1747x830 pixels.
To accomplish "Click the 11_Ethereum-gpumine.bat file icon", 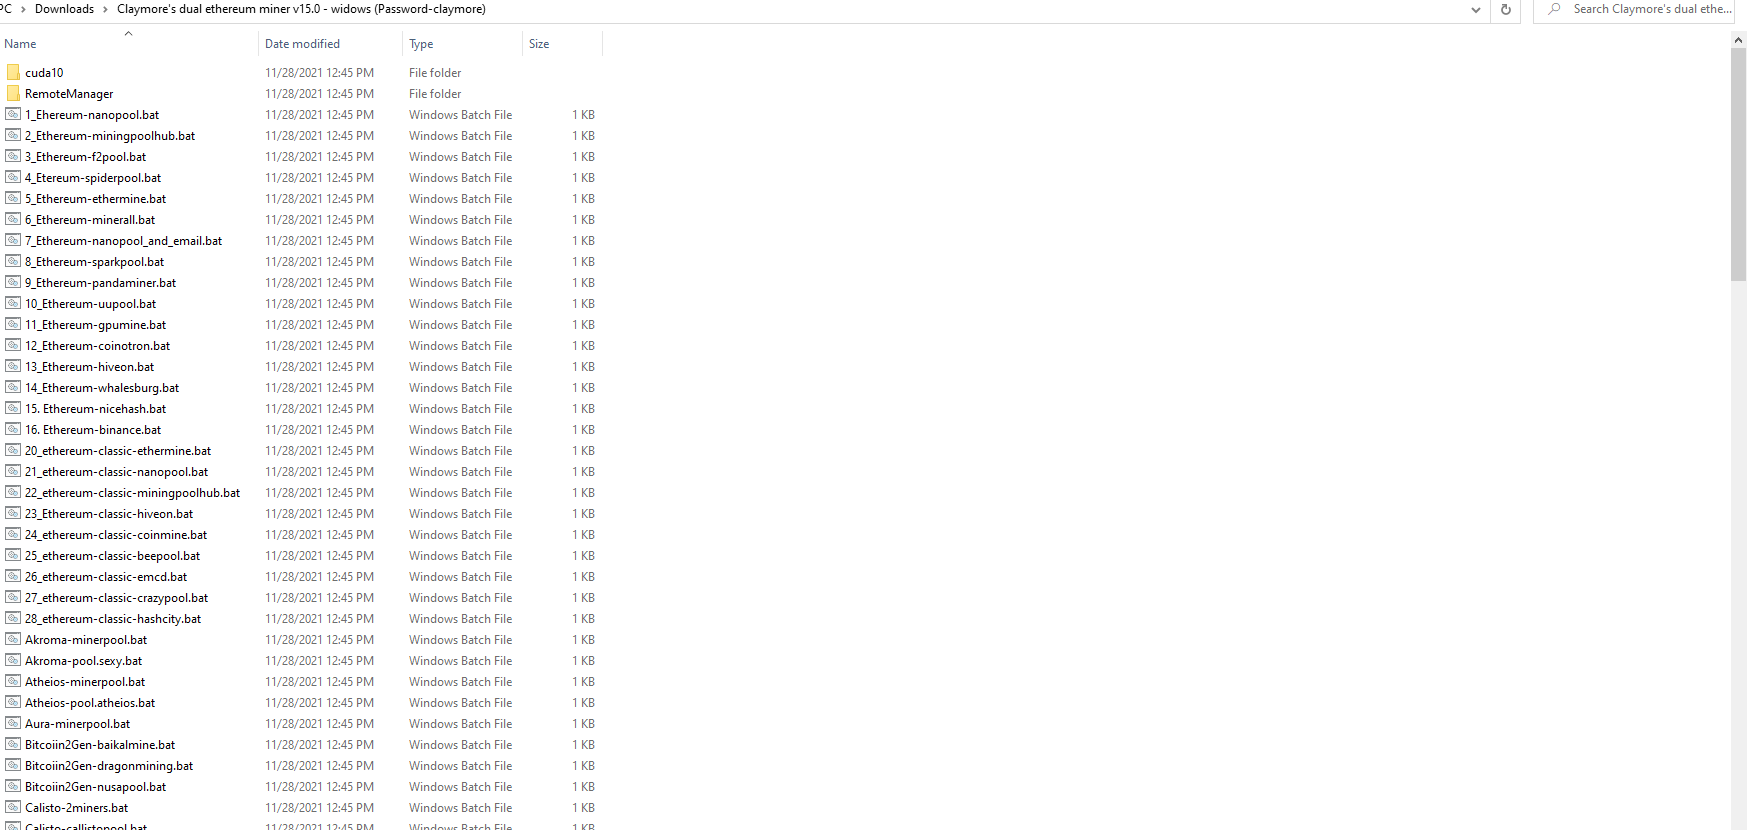I will (x=13, y=324).
